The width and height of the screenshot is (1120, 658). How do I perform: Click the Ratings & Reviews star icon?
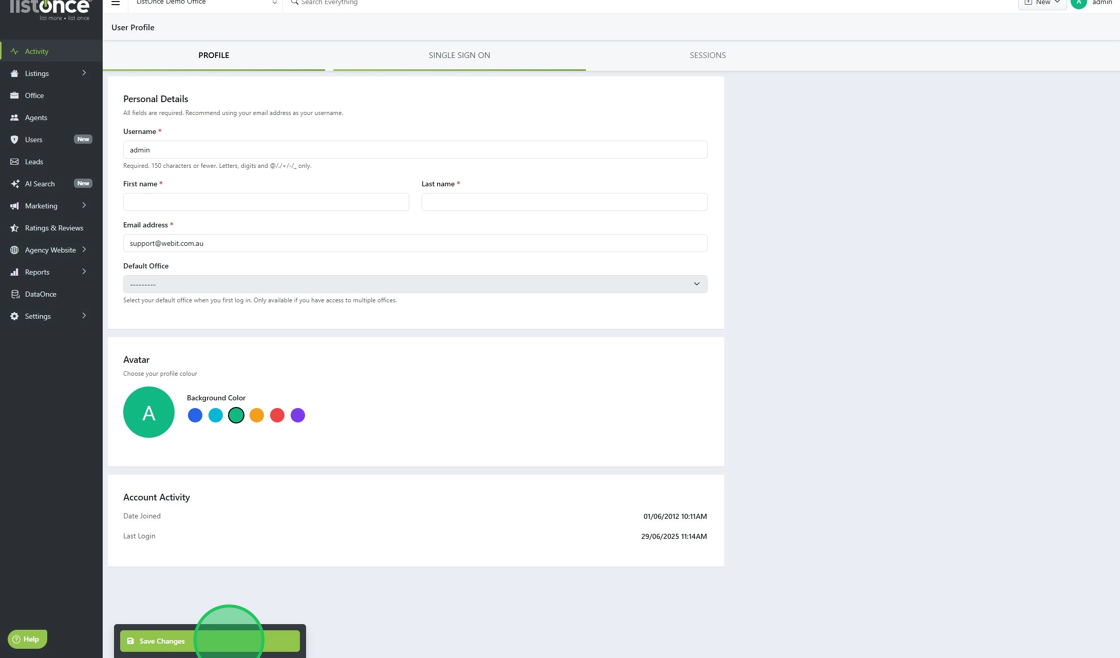point(14,229)
